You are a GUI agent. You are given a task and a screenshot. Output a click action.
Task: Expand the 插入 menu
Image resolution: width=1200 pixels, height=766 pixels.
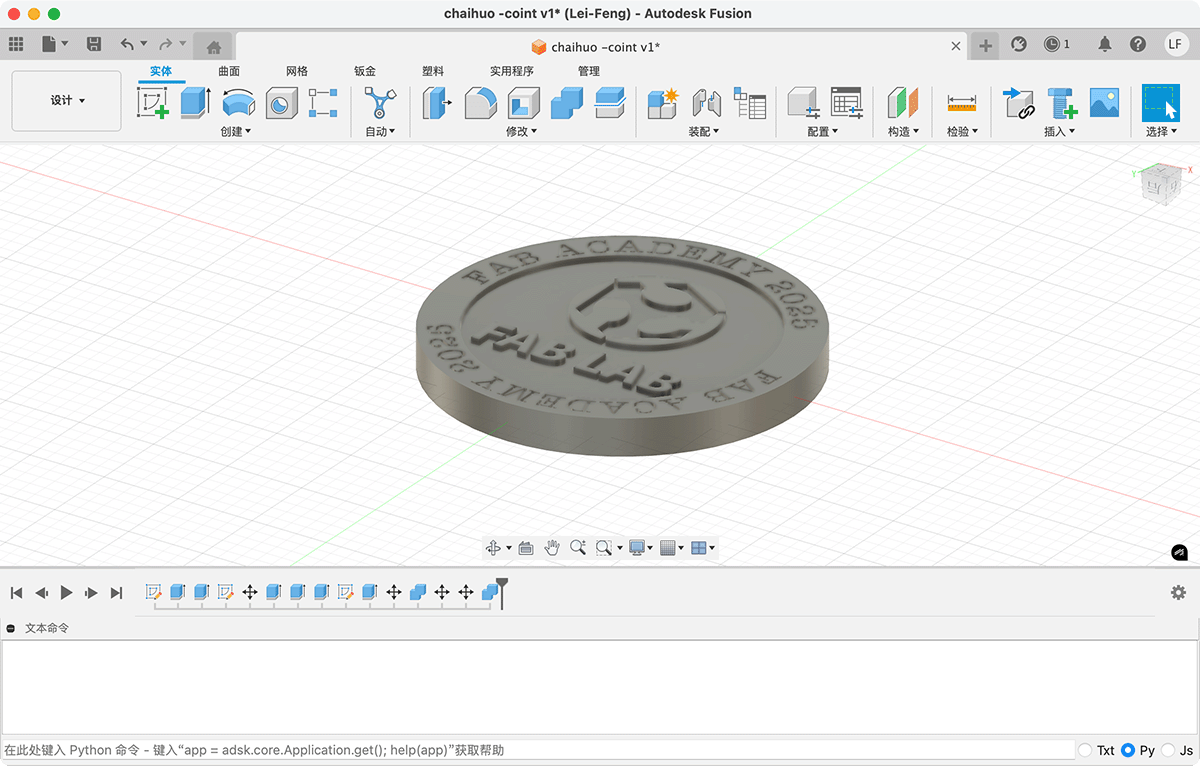tap(1060, 131)
